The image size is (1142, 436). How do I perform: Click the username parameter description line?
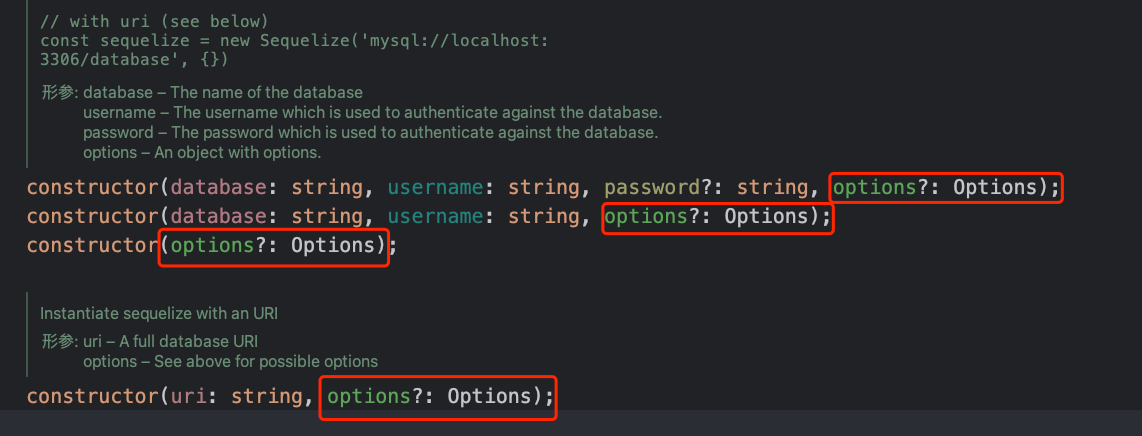372,113
